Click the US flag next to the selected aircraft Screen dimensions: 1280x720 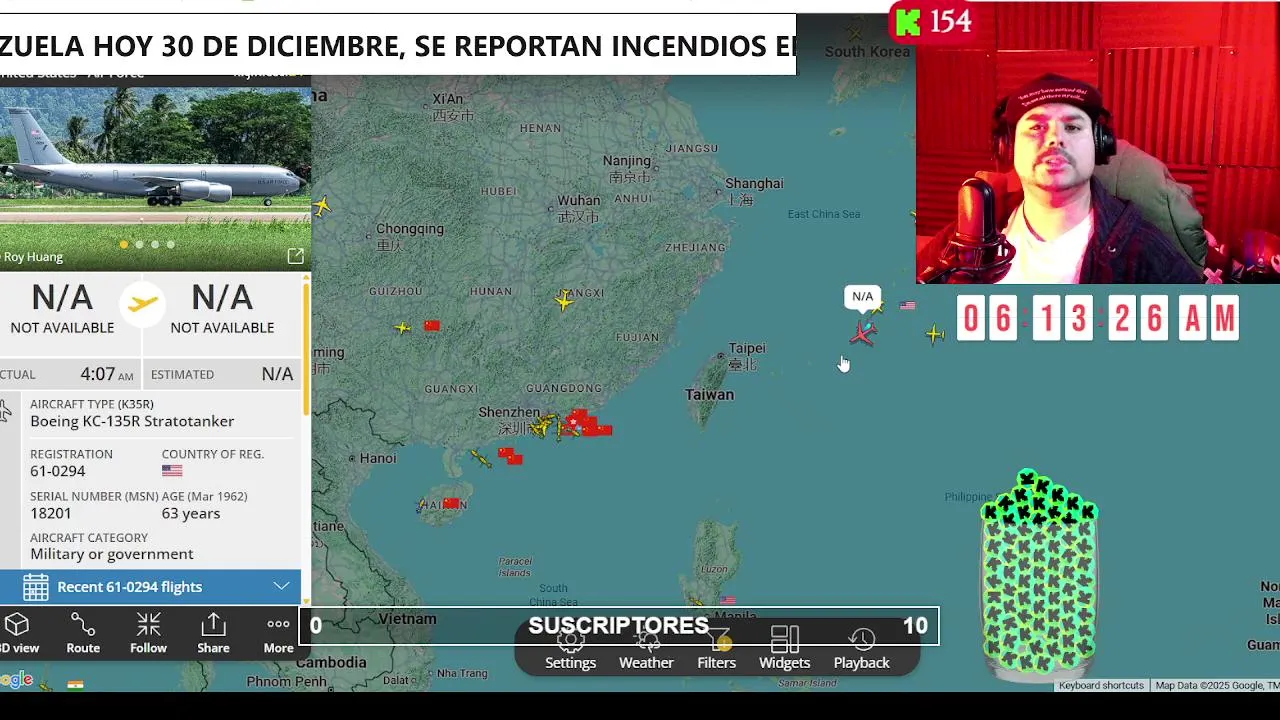[907, 305]
